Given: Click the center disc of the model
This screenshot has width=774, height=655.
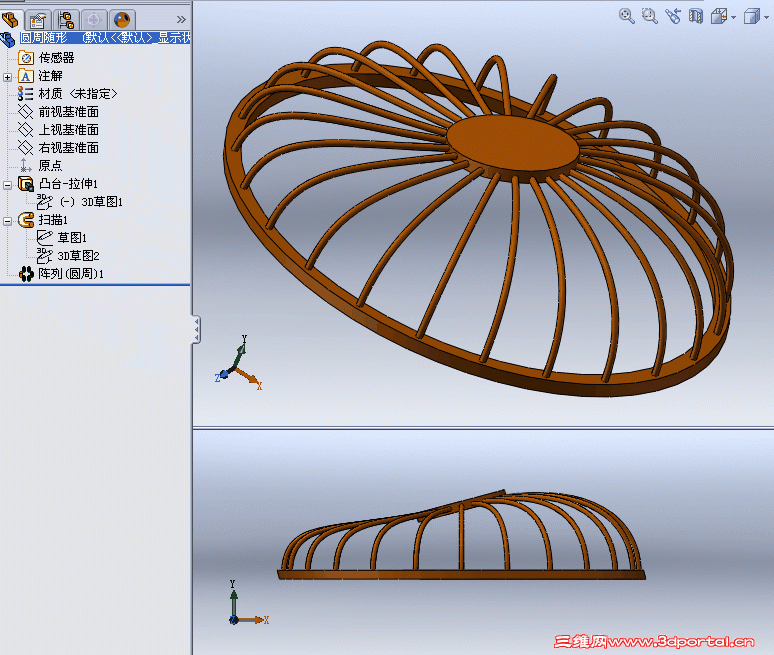Looking at the screenshot, I should (513, 144).
